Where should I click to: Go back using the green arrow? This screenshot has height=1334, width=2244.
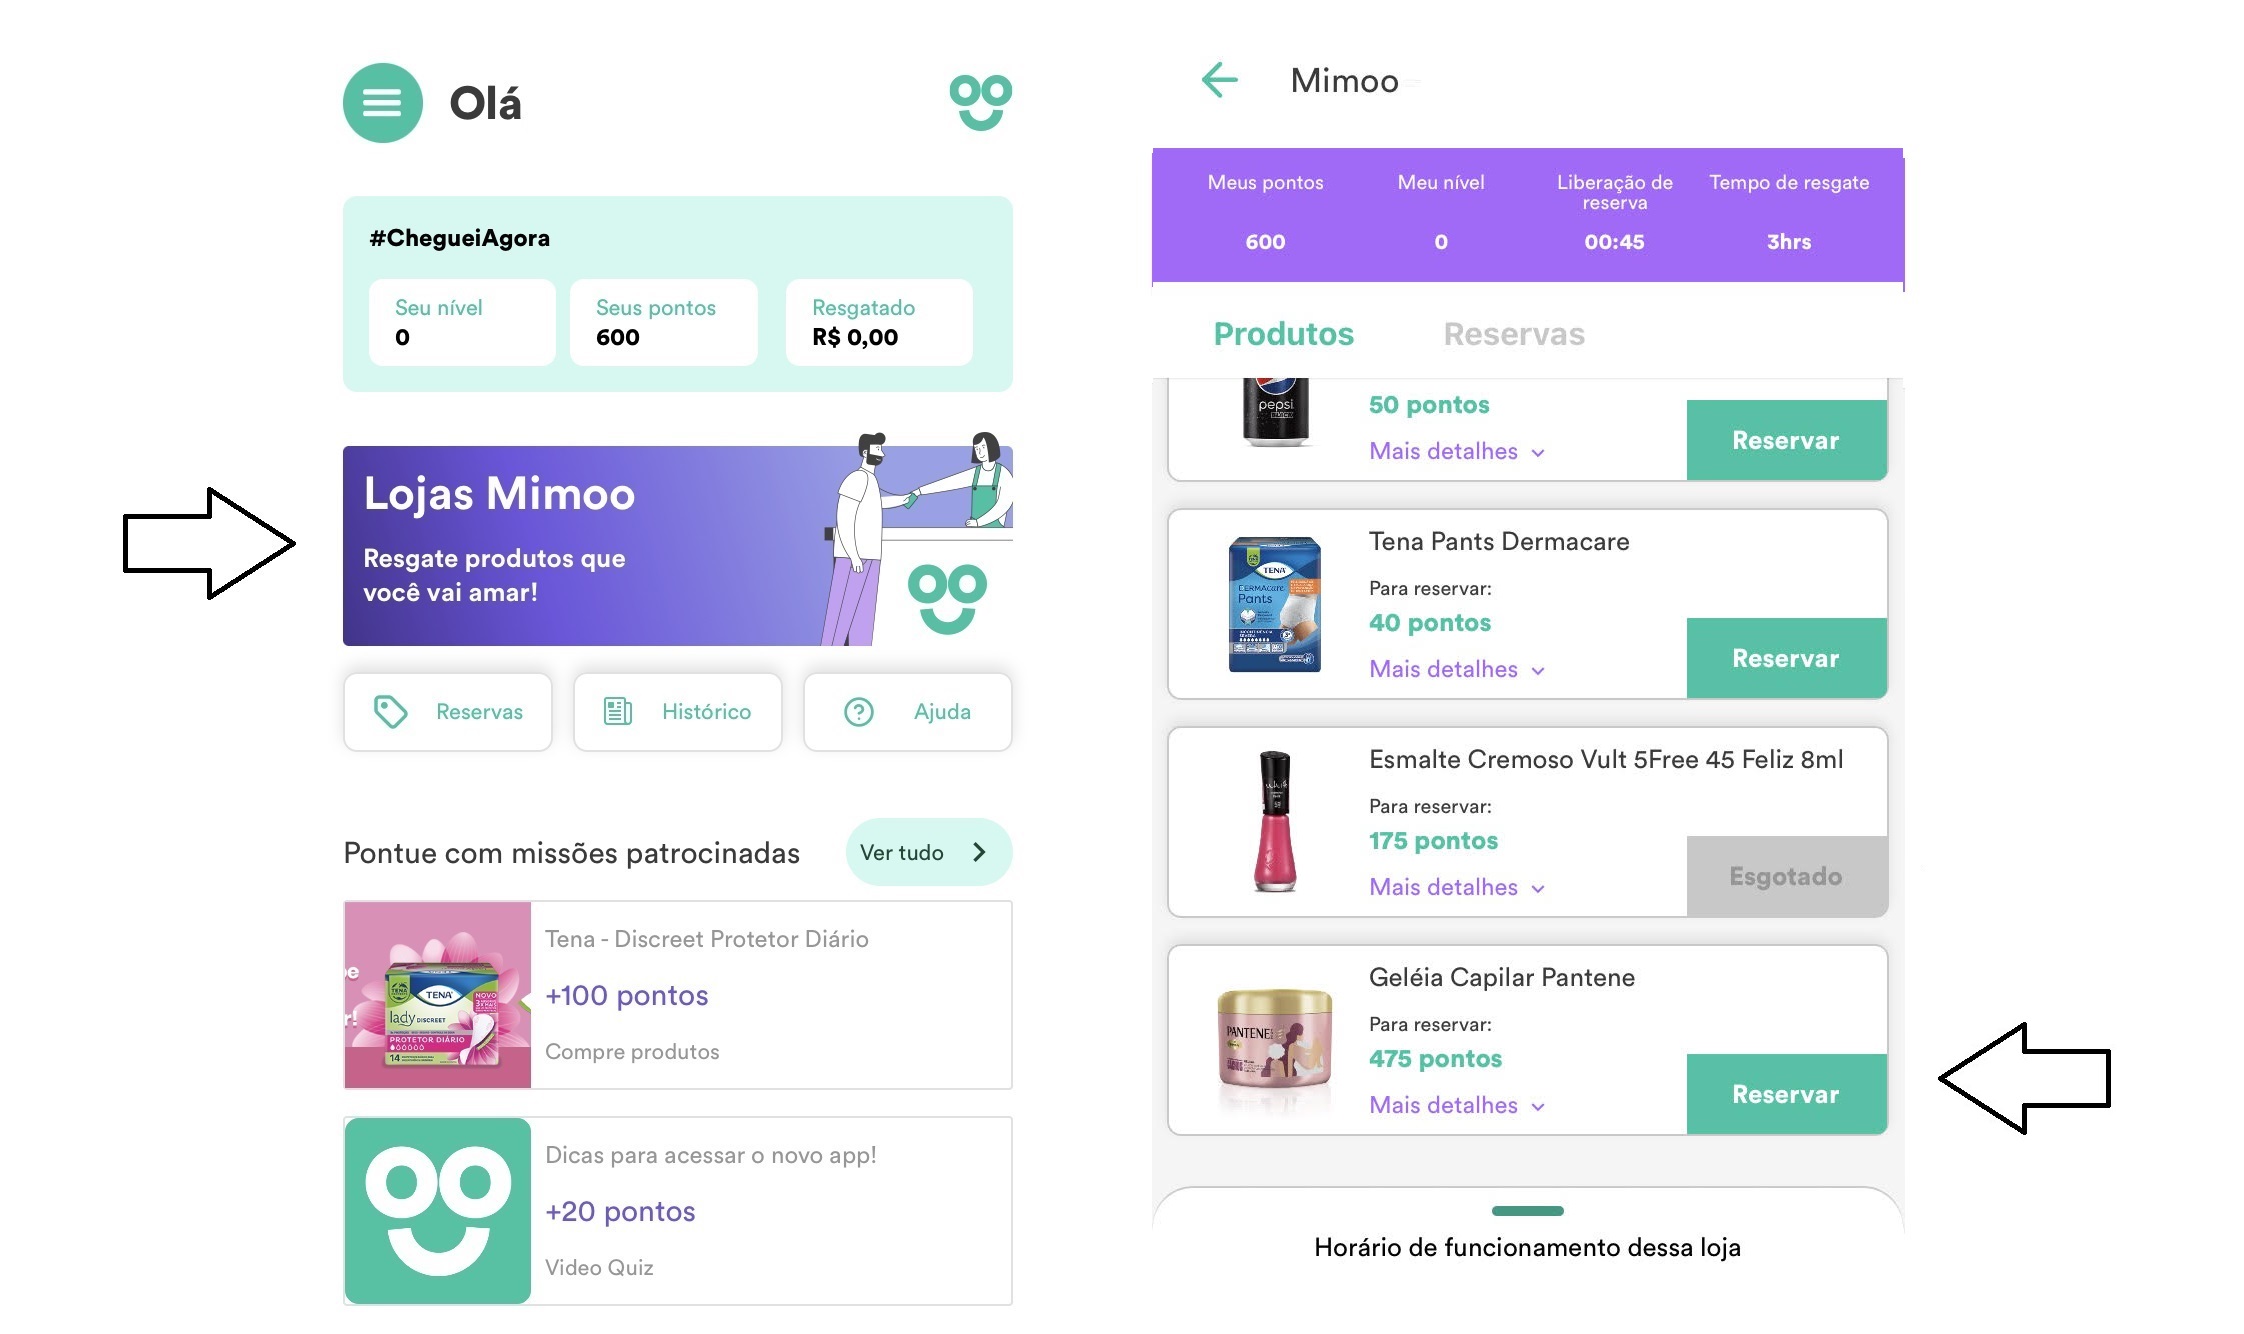click(1219, 80)
